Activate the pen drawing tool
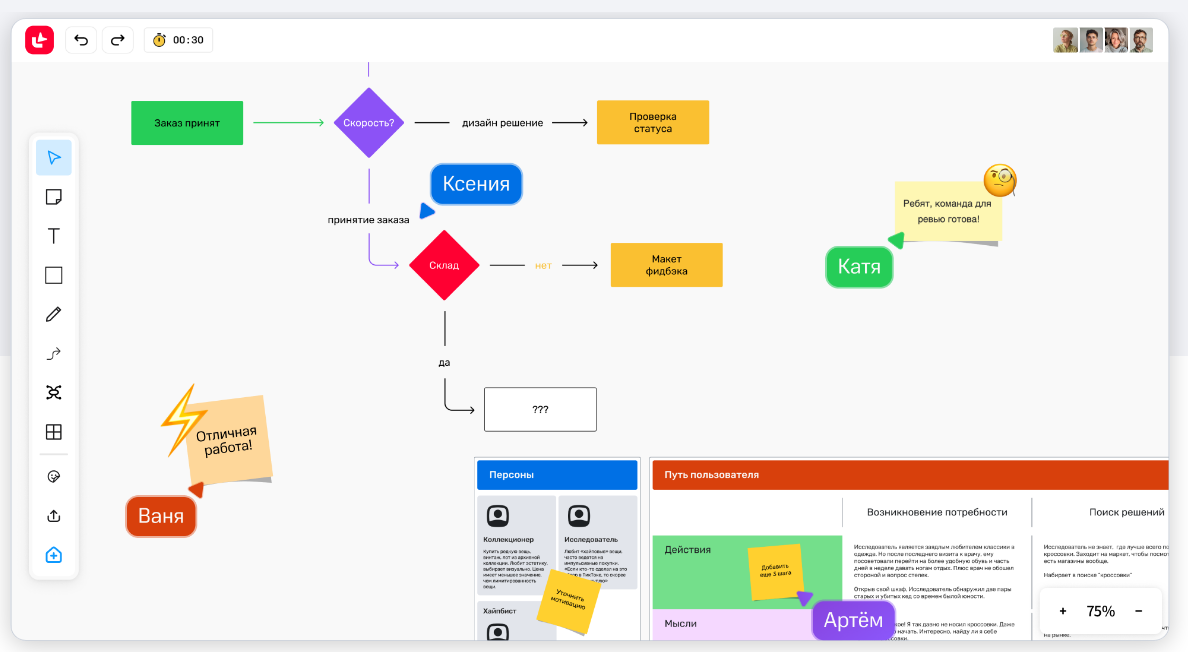Image resolution: width=1188 pixels, height=652 pixels. pyautogui.click(x=54, y=314)
